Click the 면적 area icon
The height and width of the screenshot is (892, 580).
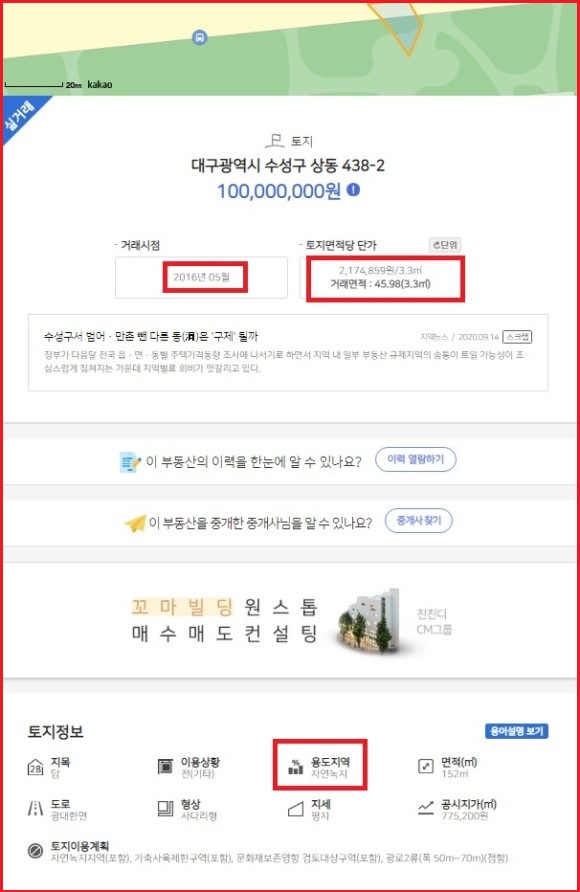(x=425, y=766)
